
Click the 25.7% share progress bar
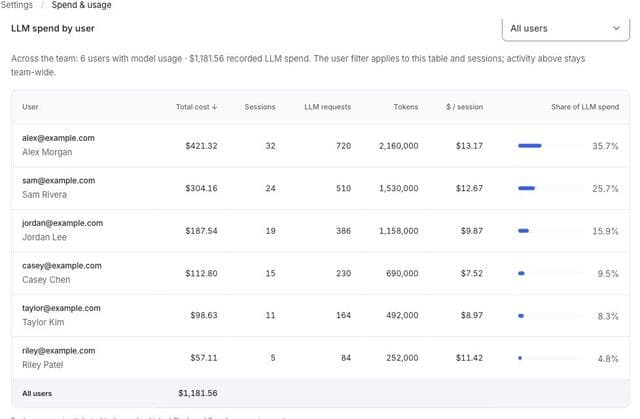pyautogui.click(x=551, y=188)
